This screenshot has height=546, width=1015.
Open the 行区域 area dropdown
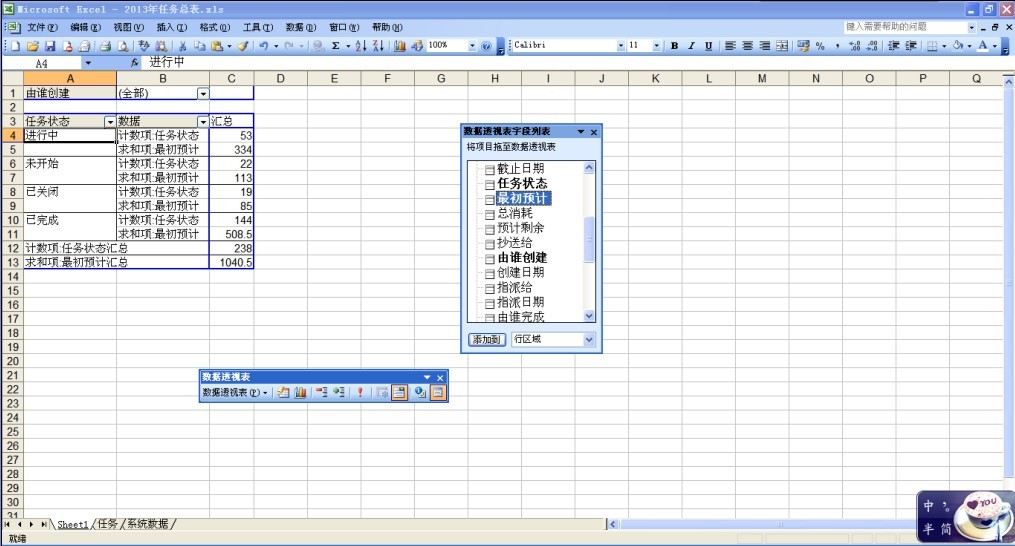[x=588, y=340]
